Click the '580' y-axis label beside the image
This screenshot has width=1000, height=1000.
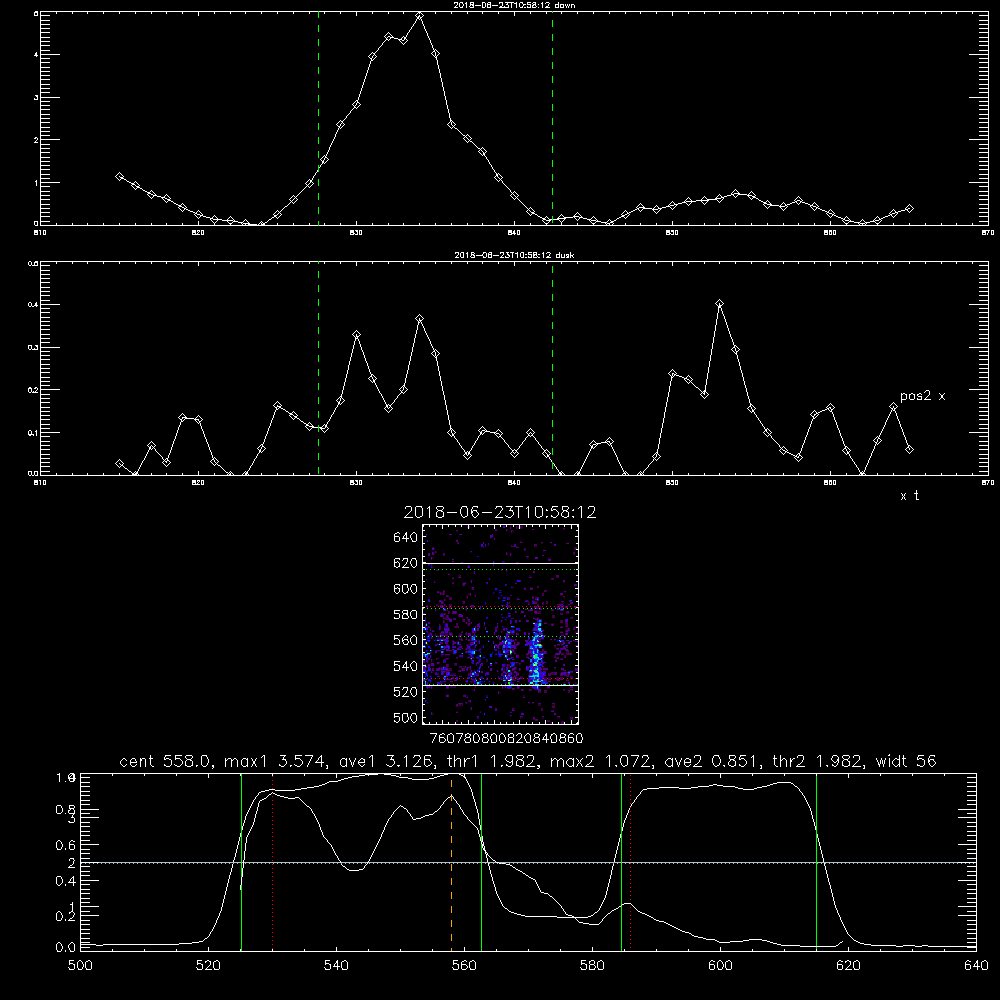pyautogui.click(x=406, y=615)
